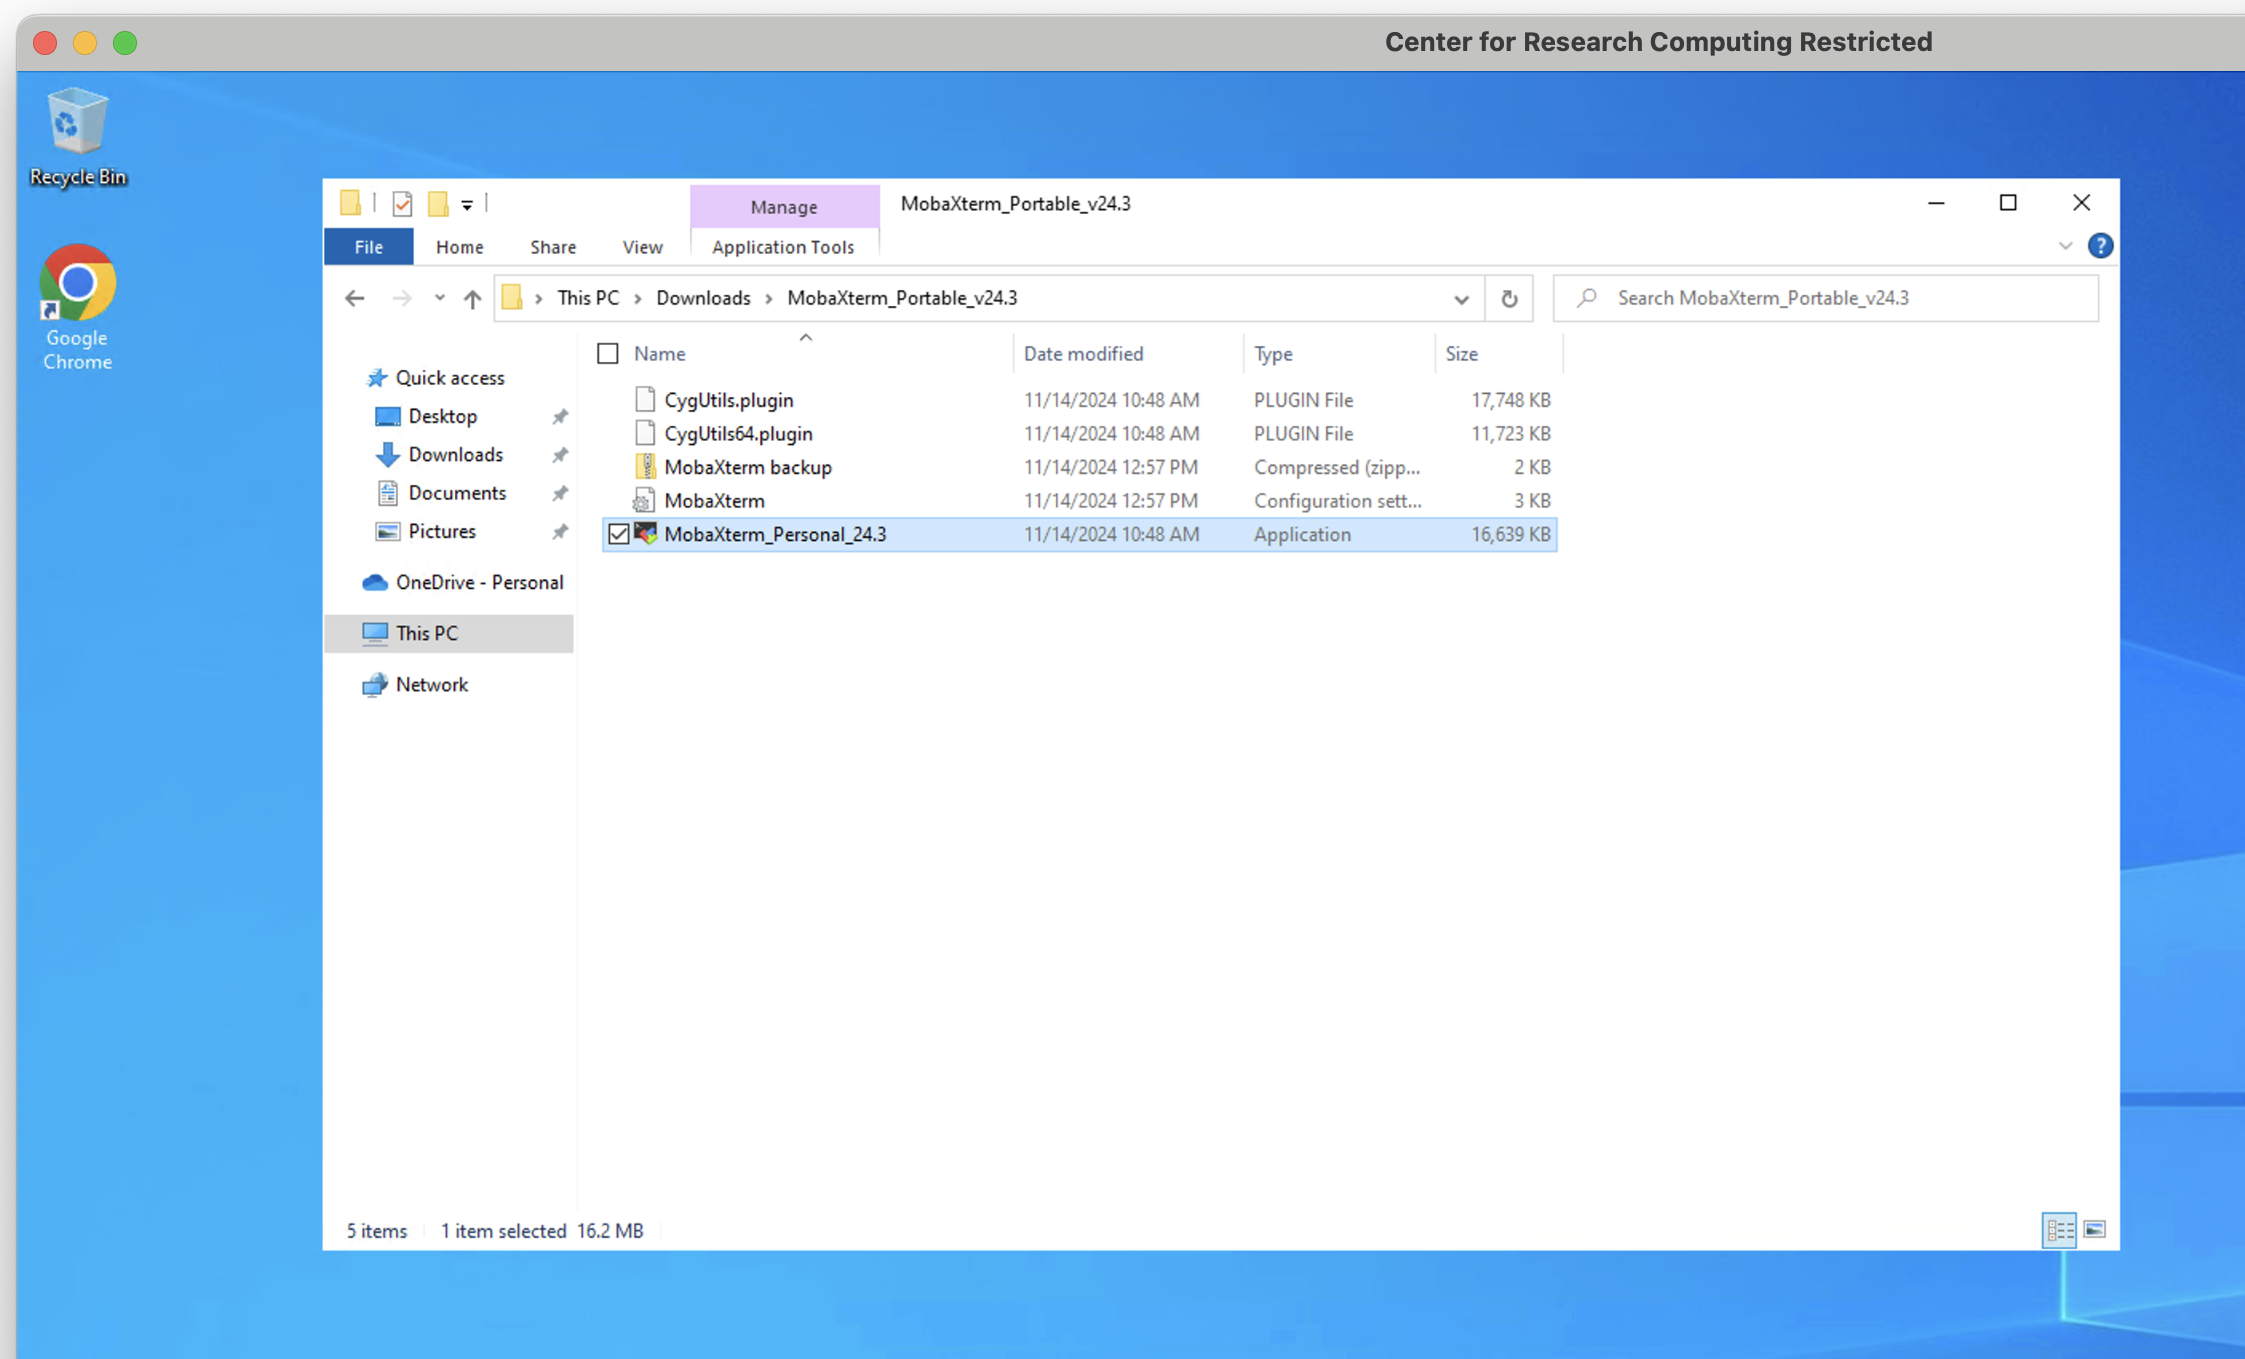This screenshot has height=1359, width=2245.
Task: Open Documents in the navigation pane
Action: 457,493
